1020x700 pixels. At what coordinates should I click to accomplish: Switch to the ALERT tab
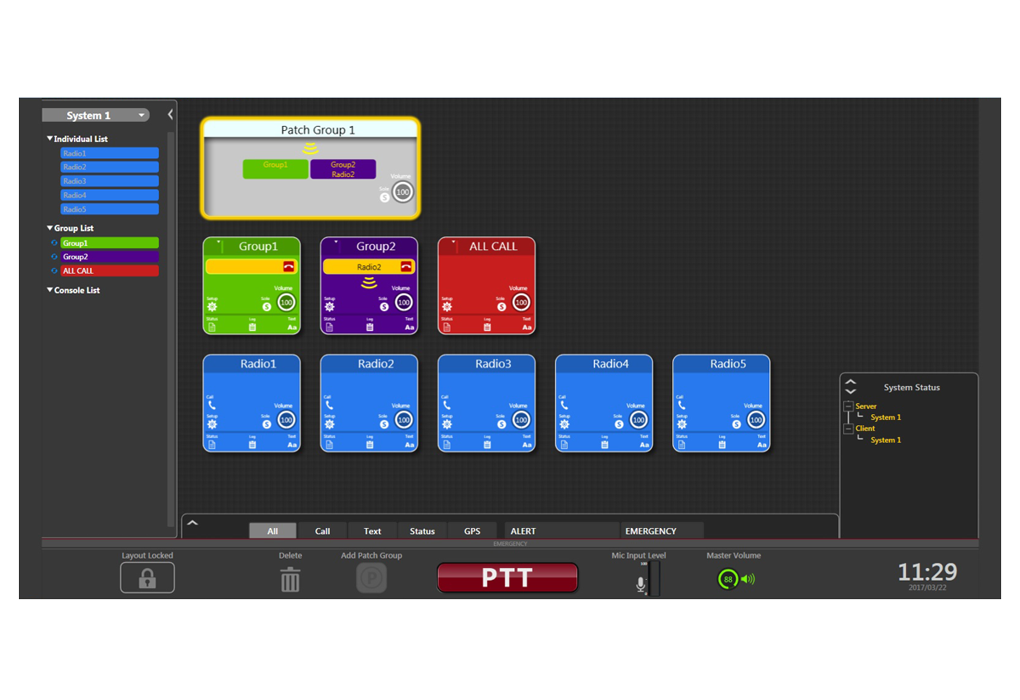click(x=561, y=531)
